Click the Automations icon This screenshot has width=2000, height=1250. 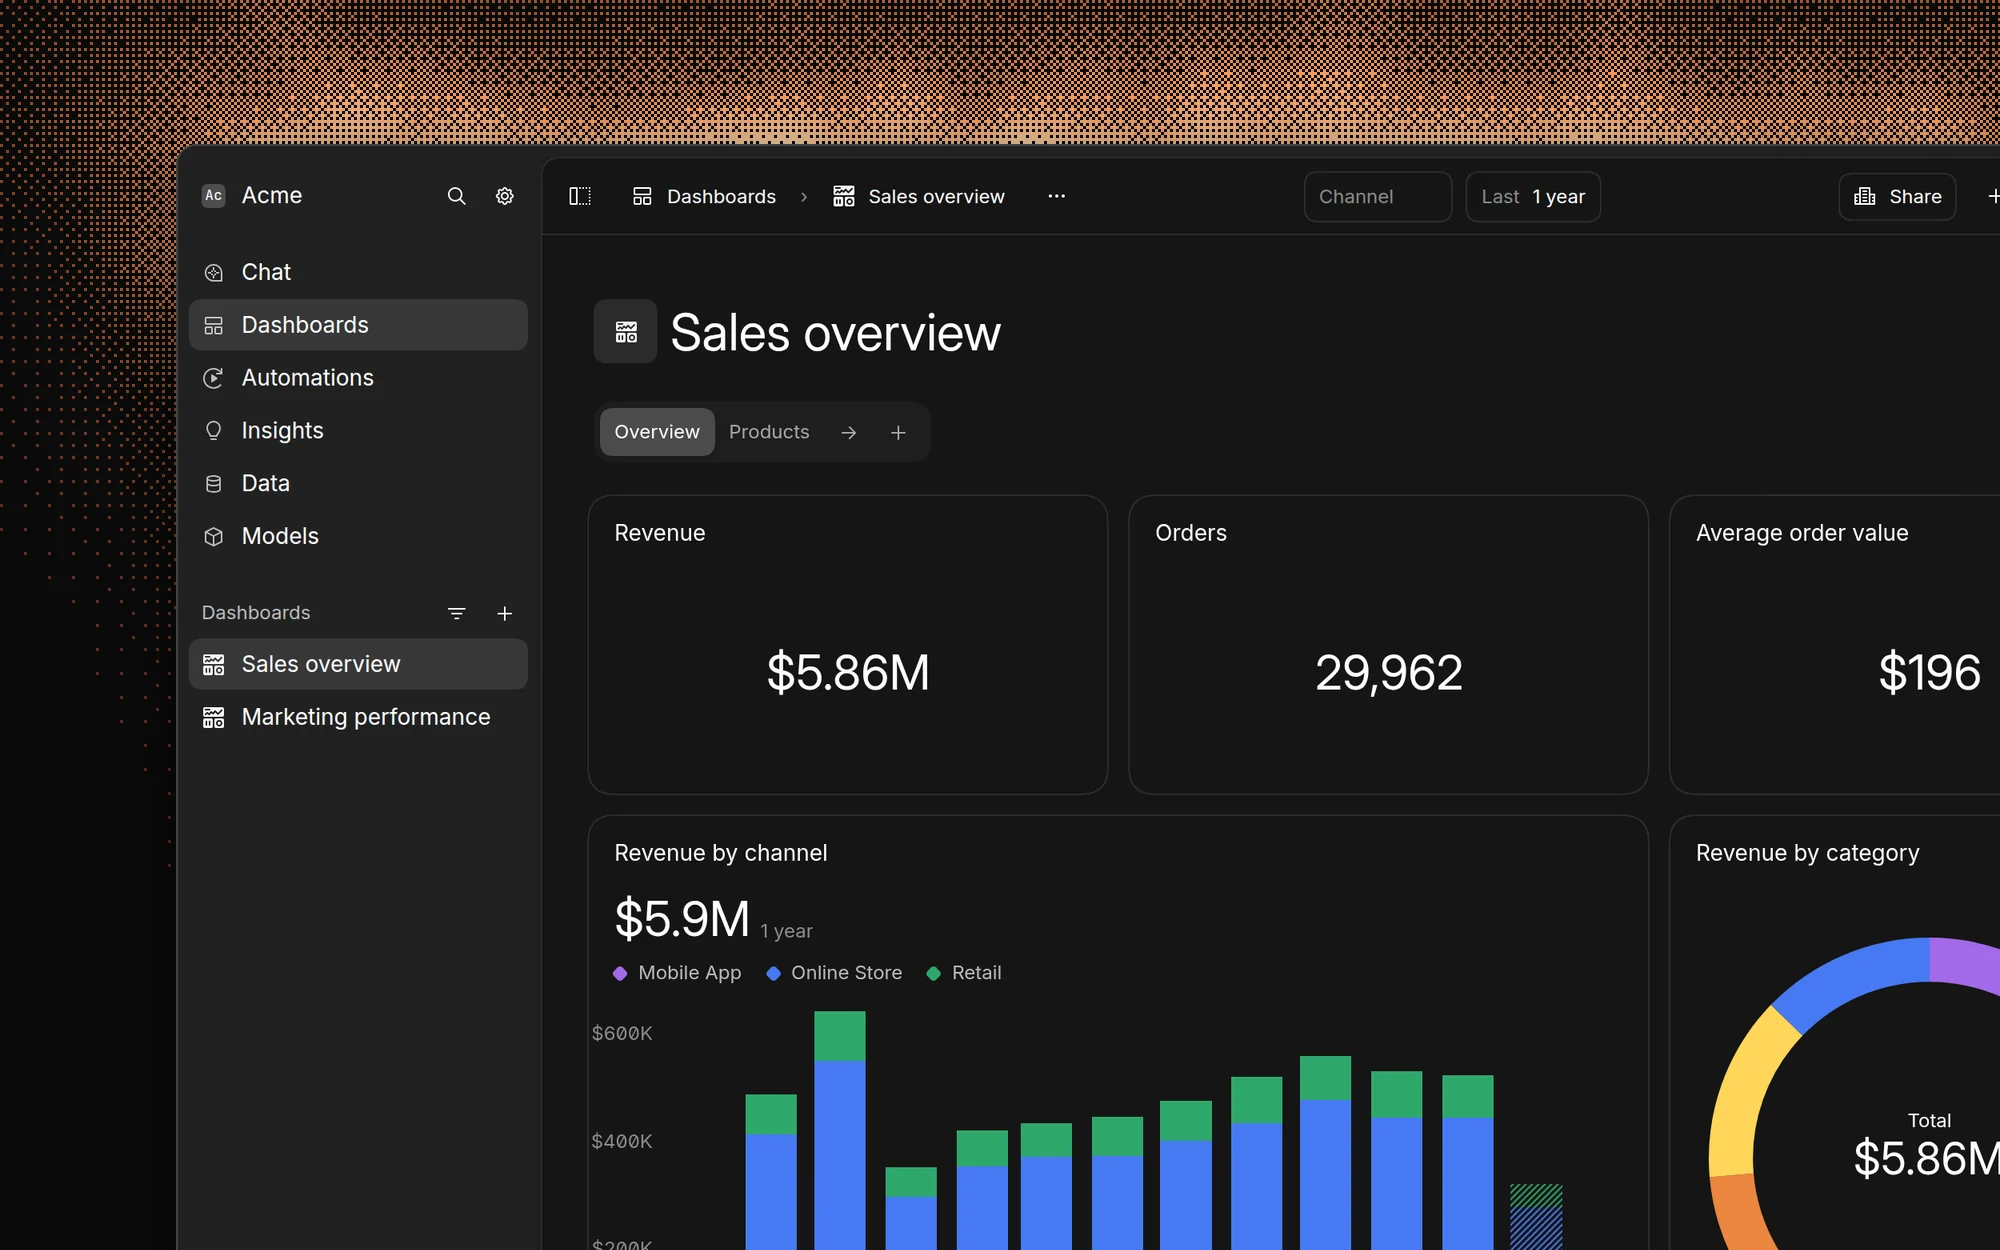click(213, 378)
